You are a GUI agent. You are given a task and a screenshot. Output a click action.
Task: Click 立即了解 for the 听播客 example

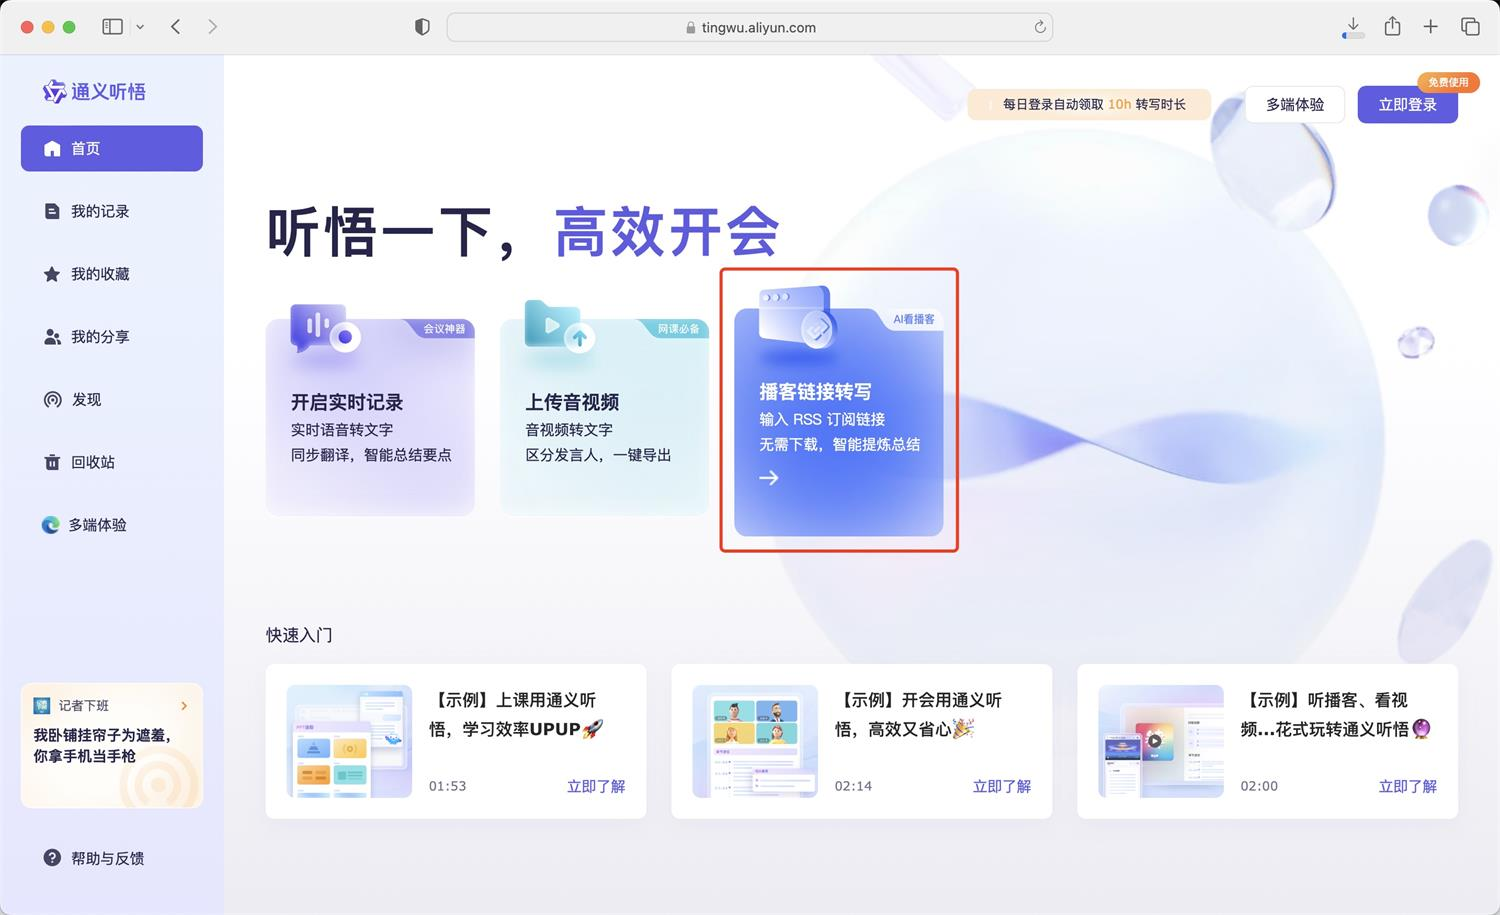click(1408, 786)
